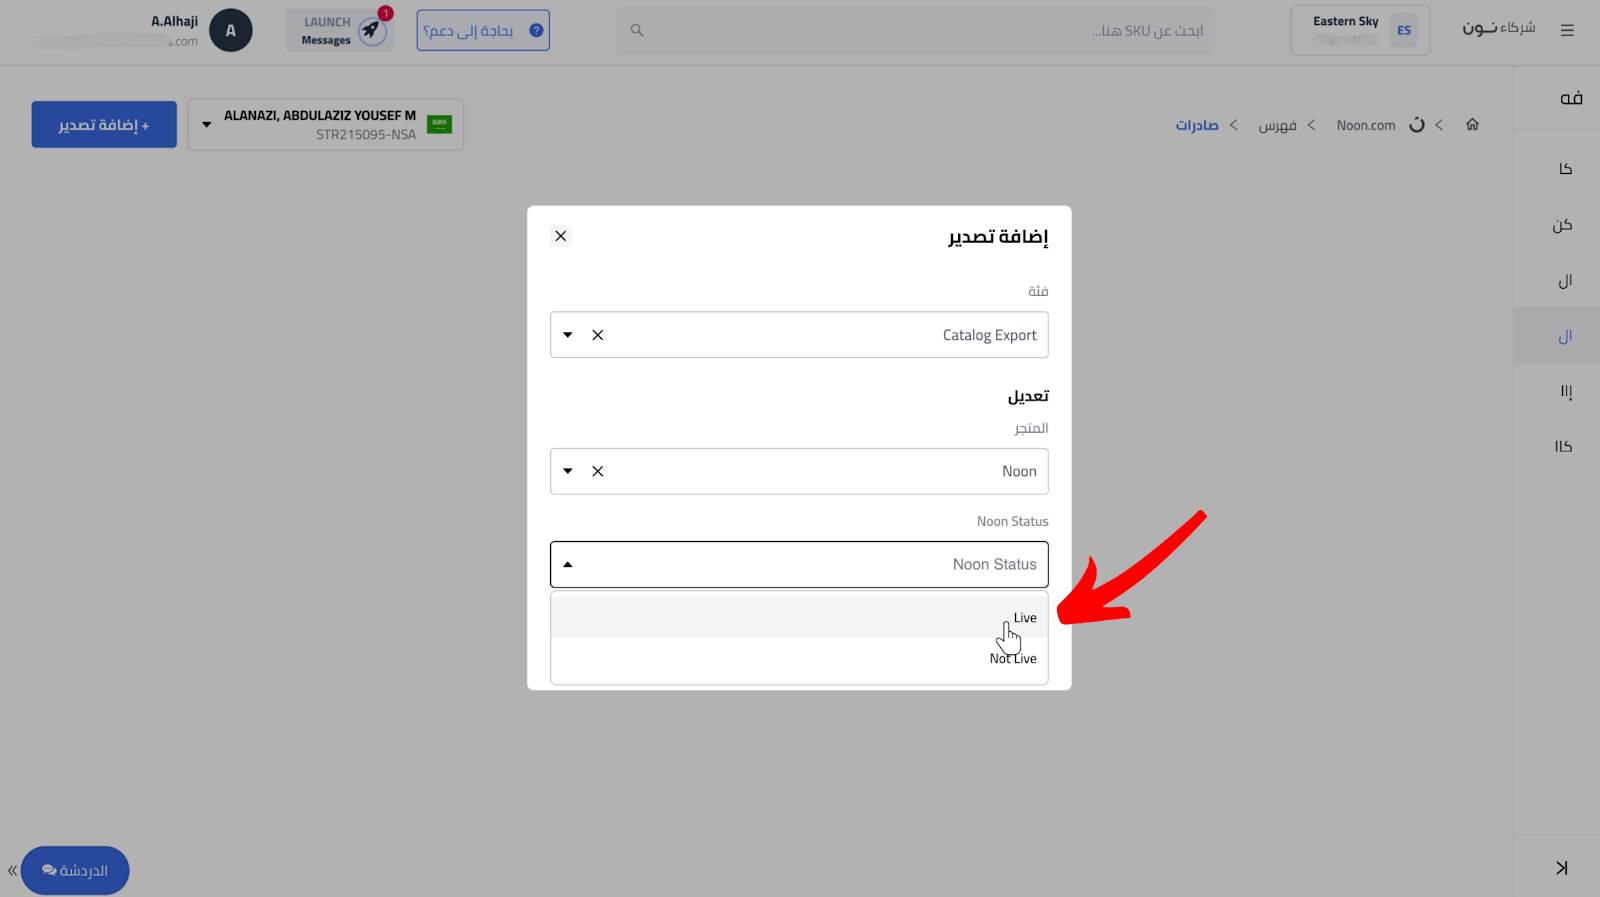Viewport: 1600px width, 897px height.
Task: Click the refresh icon beside Noon.com
Action: click(1417, 125)
